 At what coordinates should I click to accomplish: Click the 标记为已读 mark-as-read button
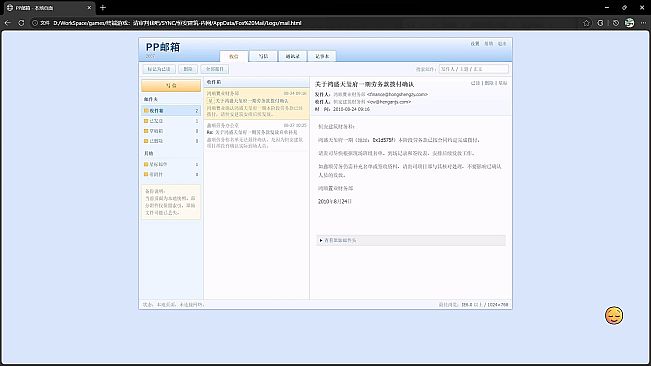[159, 69]
